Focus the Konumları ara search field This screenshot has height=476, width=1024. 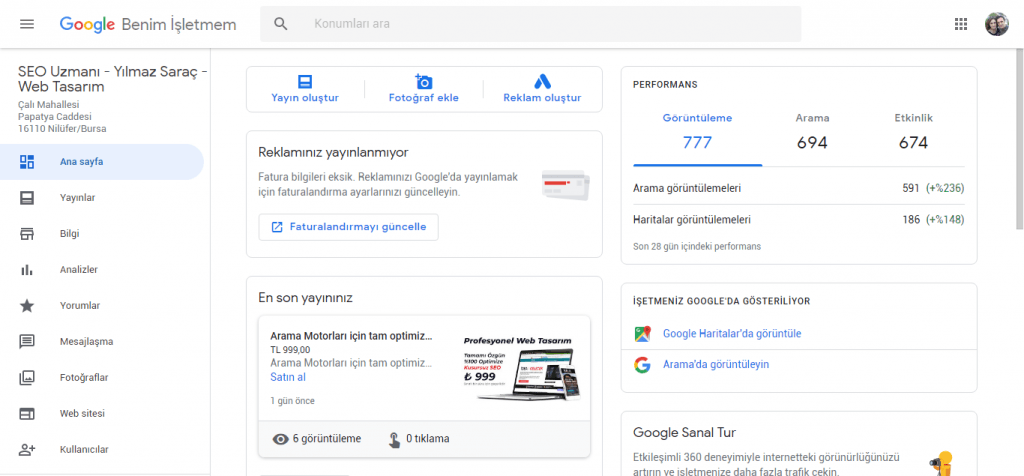click(x=530, y=24)
